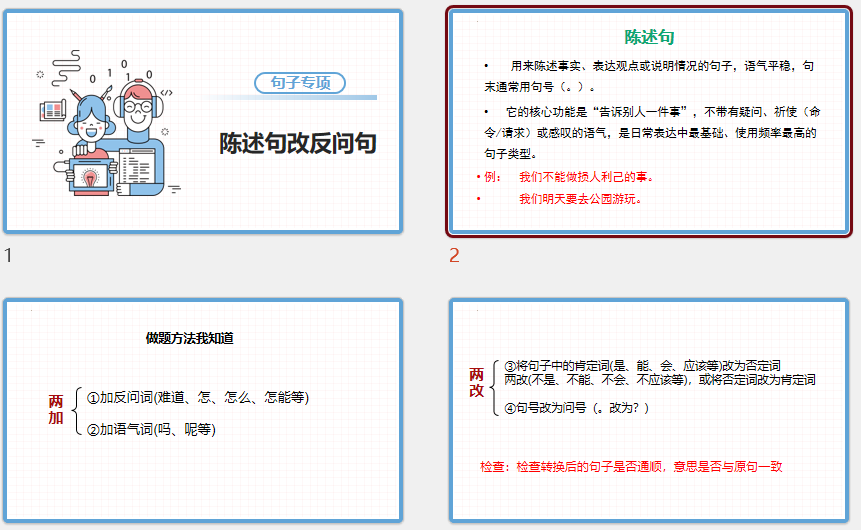Click the red 两加 label
The height and width of the screenshot is (530, 861).
pyautogui.click(x=55, y=410)
